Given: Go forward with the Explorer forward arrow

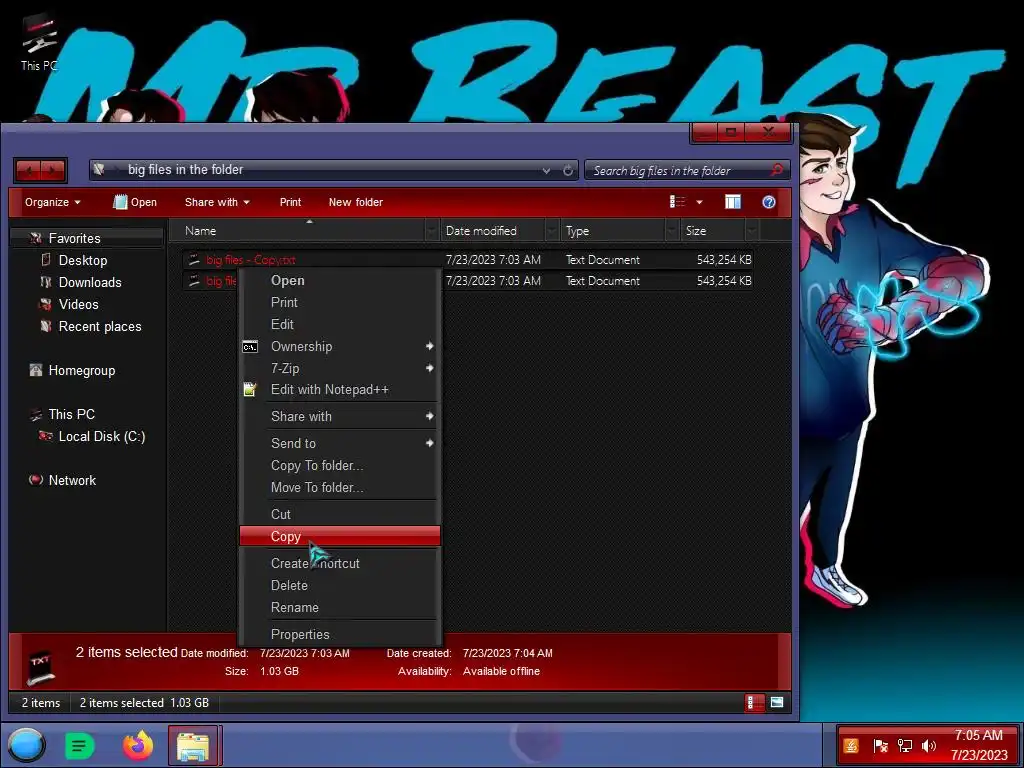Looking at the screenshot, I should (x=53, y=171).
